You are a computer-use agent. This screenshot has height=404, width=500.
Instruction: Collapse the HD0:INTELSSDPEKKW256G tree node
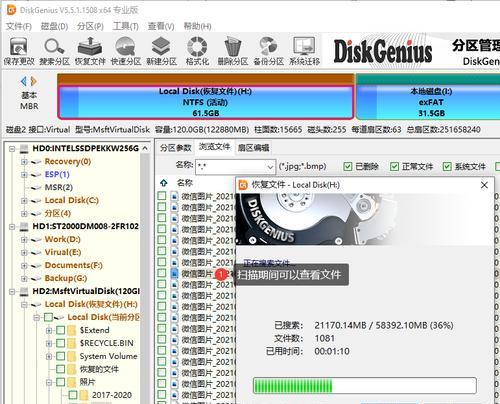click(12, 149)
